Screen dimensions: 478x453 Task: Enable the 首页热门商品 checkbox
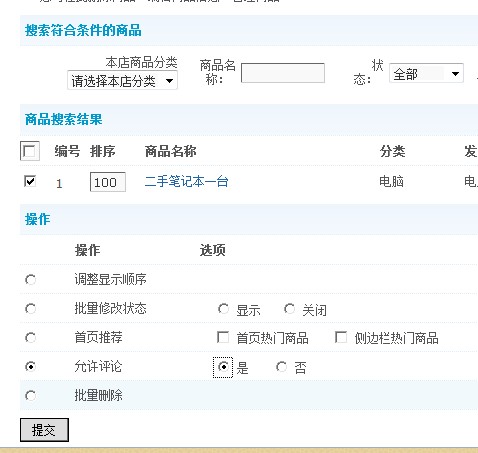point(223,337)
